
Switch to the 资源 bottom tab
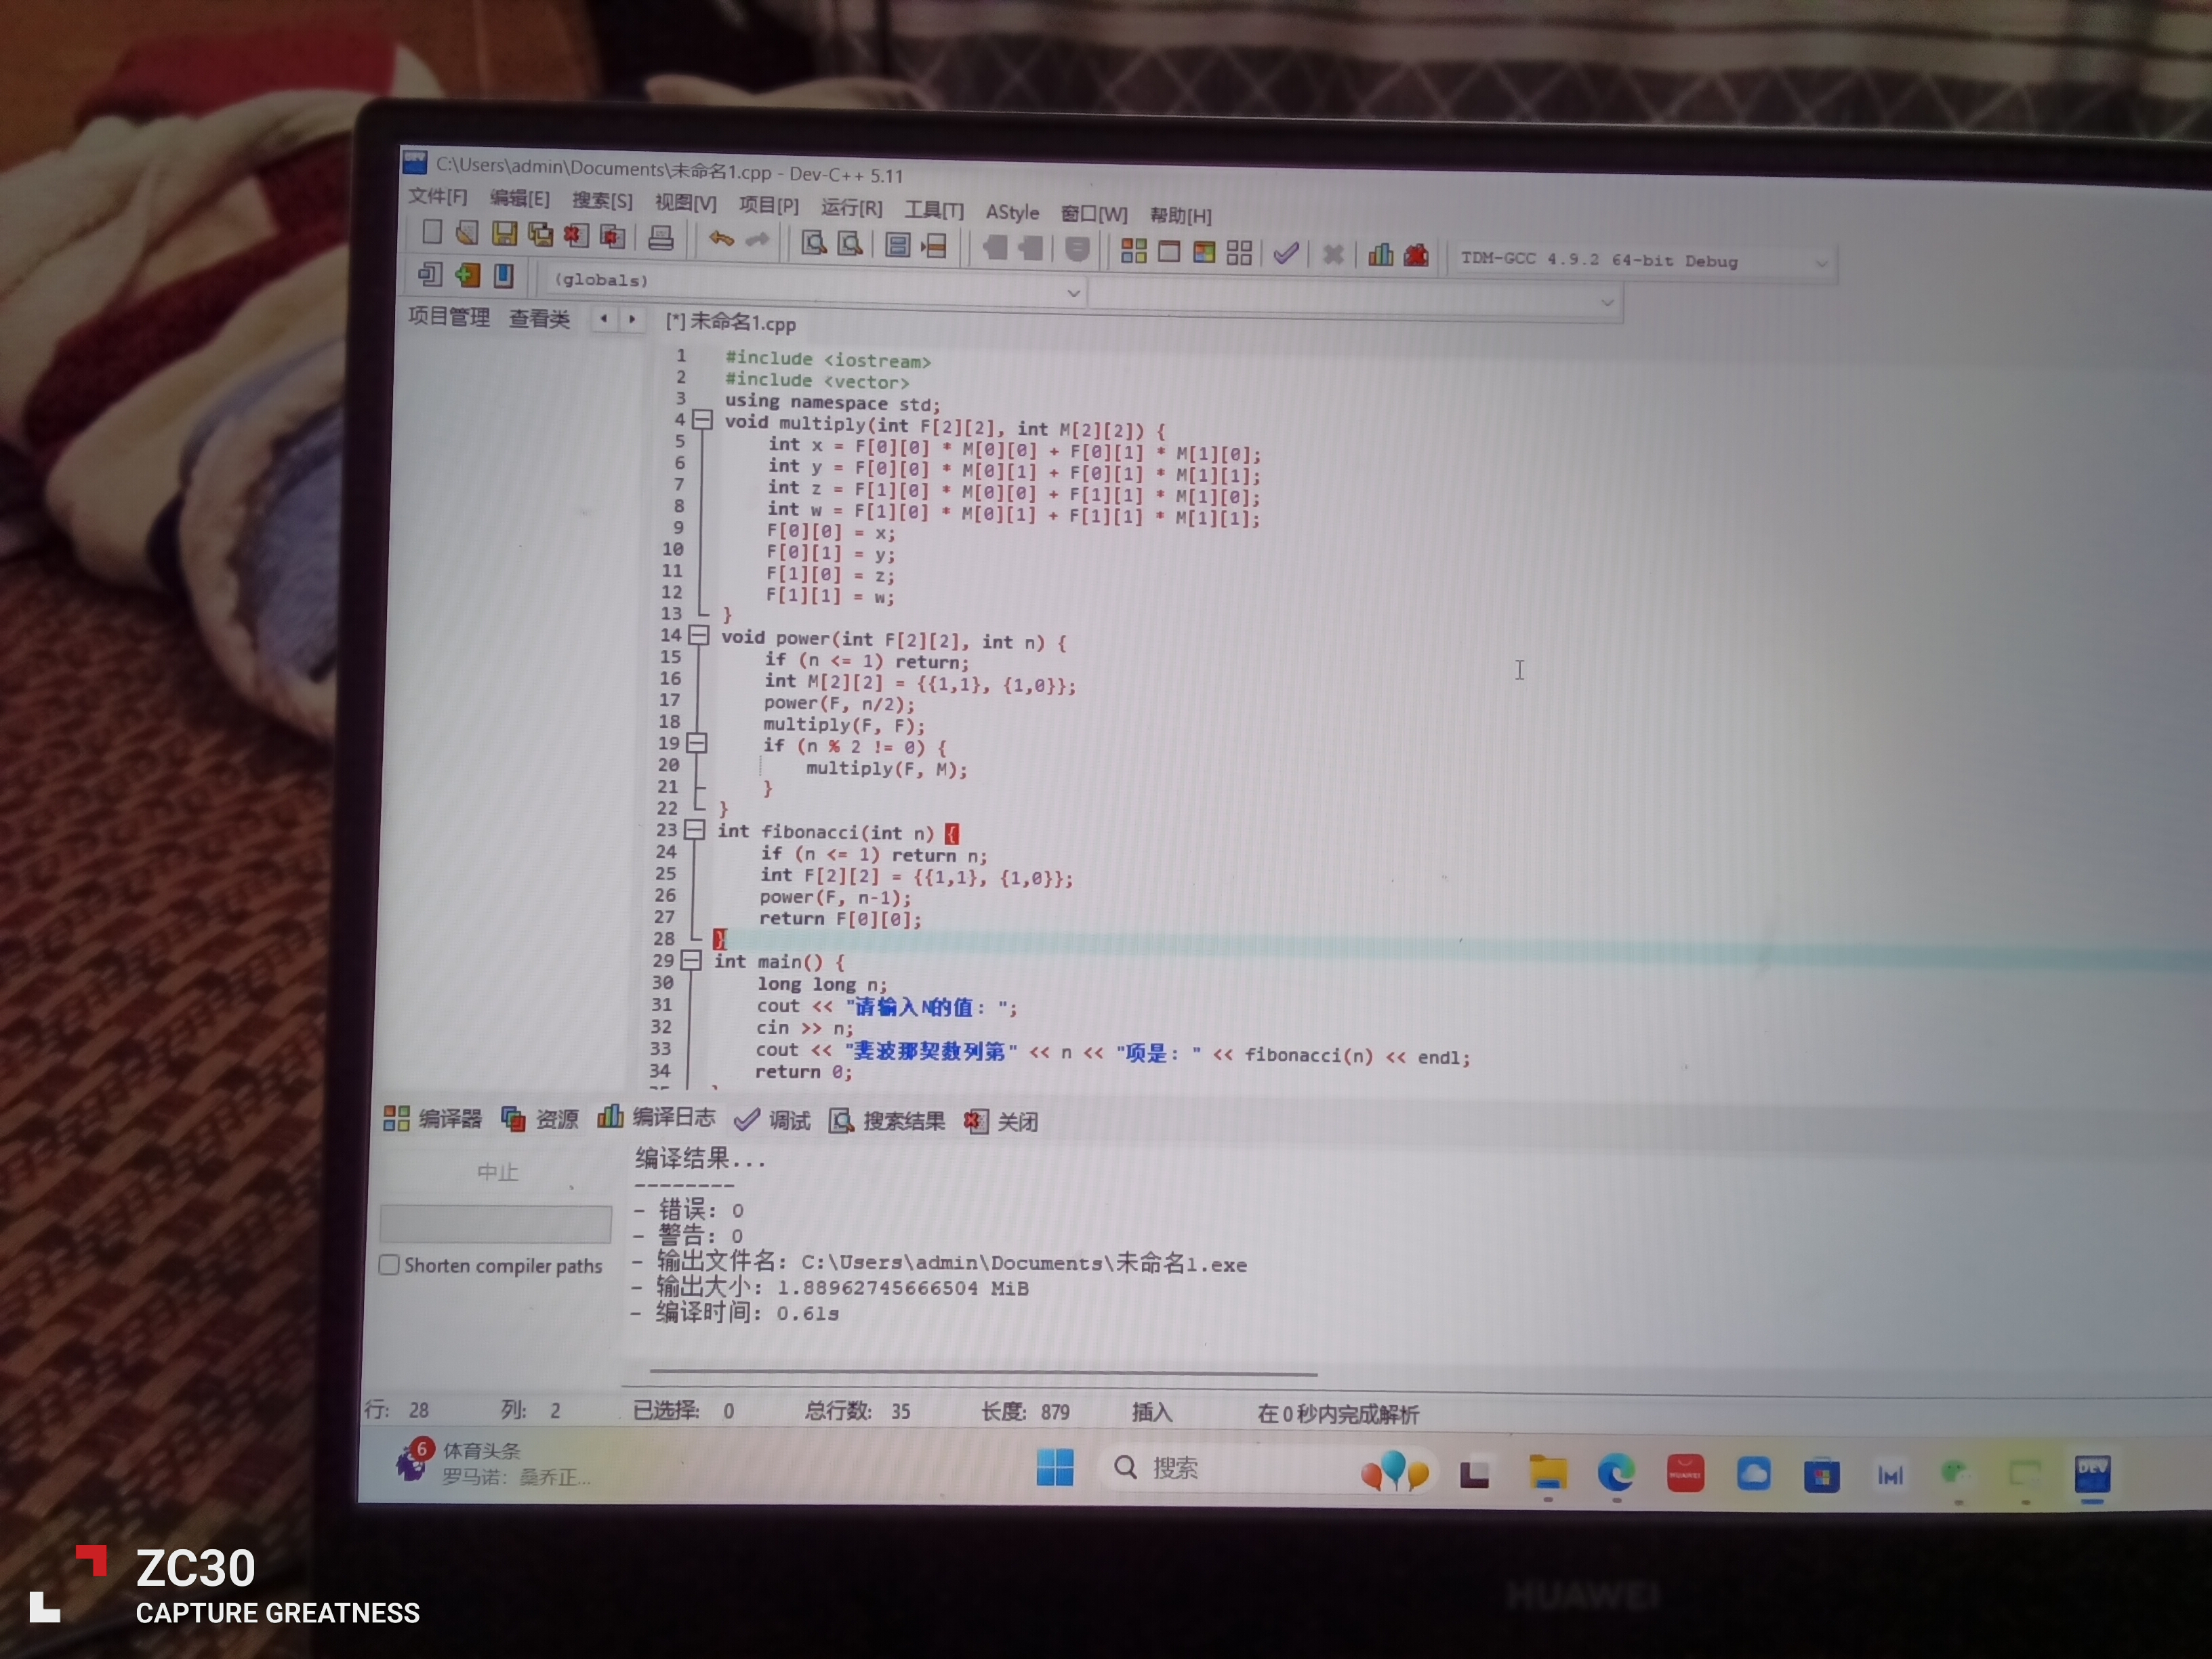(x=541, y=1119)
